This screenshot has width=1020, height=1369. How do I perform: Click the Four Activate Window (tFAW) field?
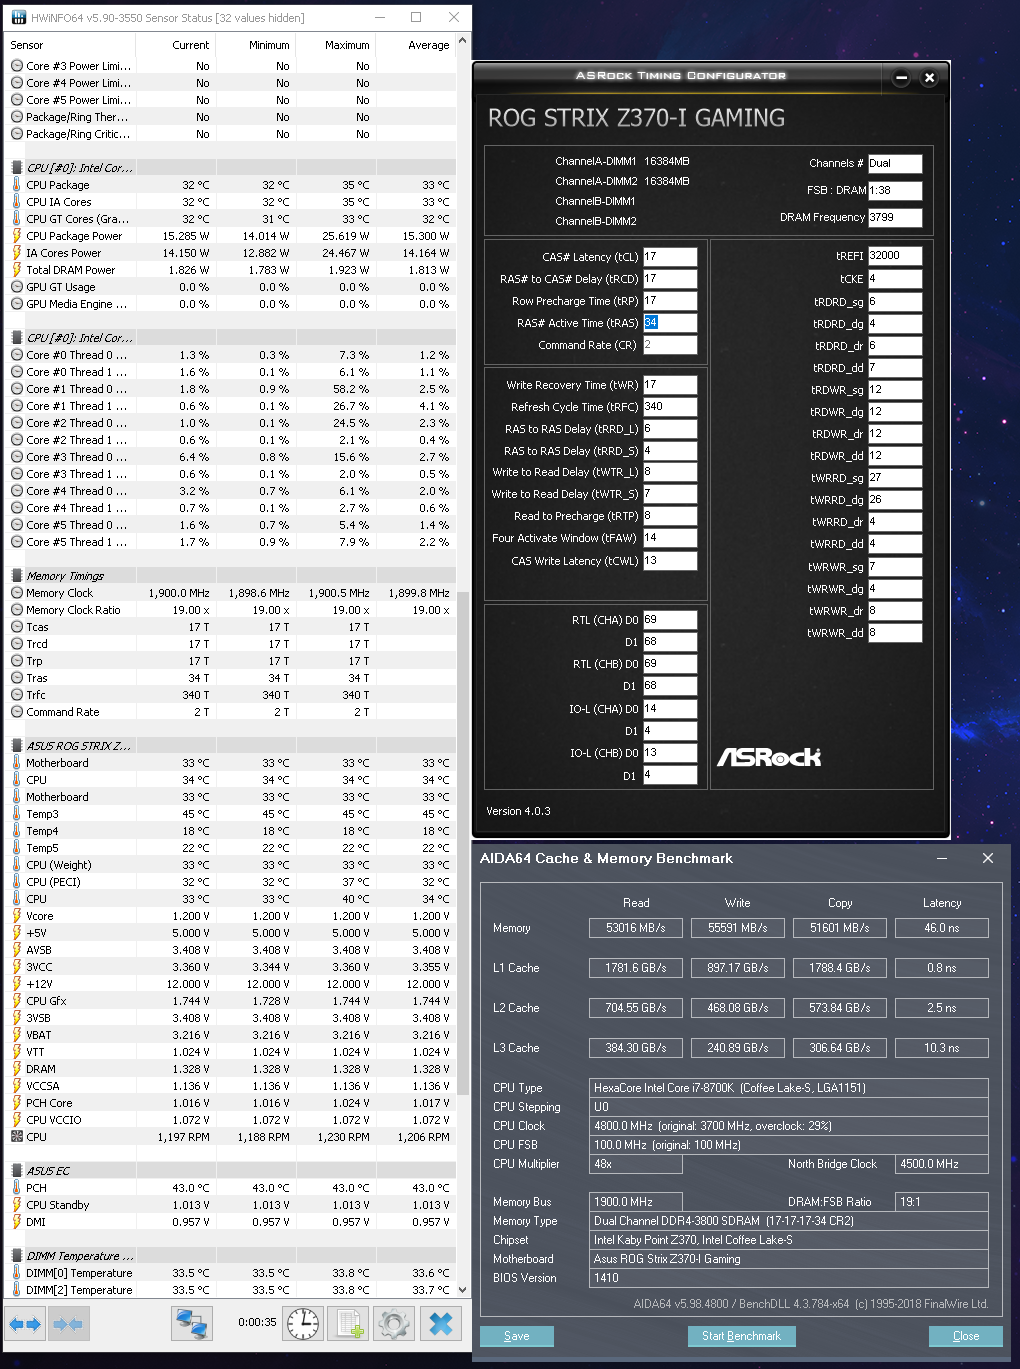click(670, 538)
